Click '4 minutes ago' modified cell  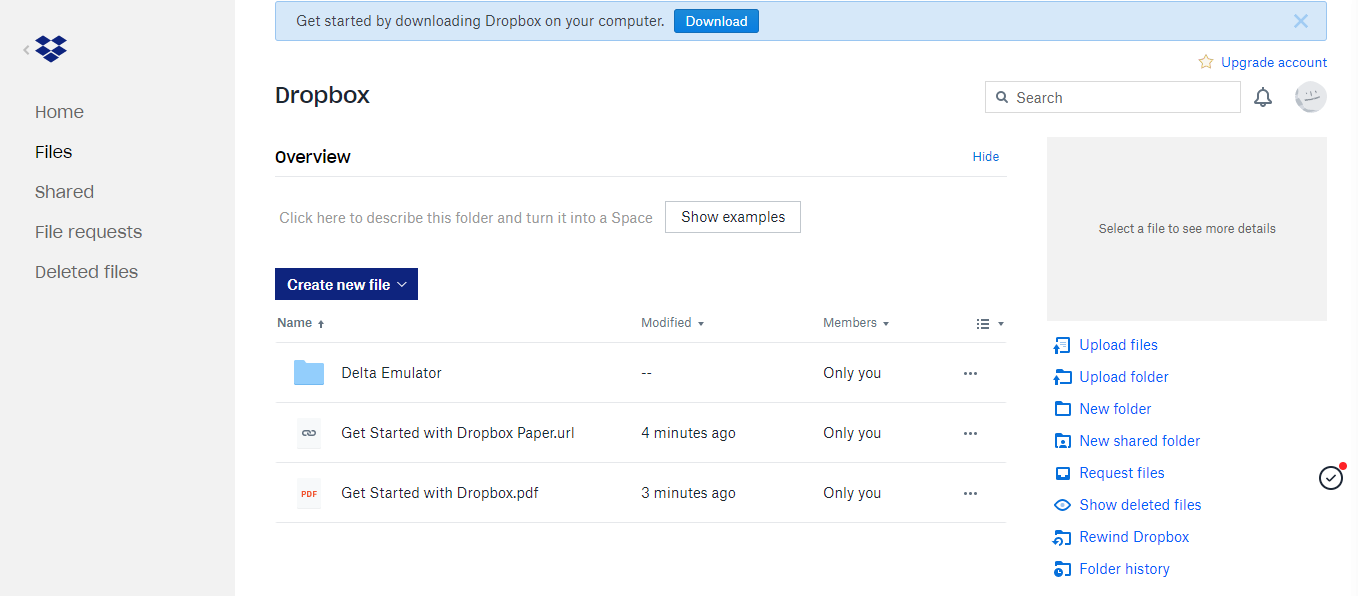pos(688,433)
